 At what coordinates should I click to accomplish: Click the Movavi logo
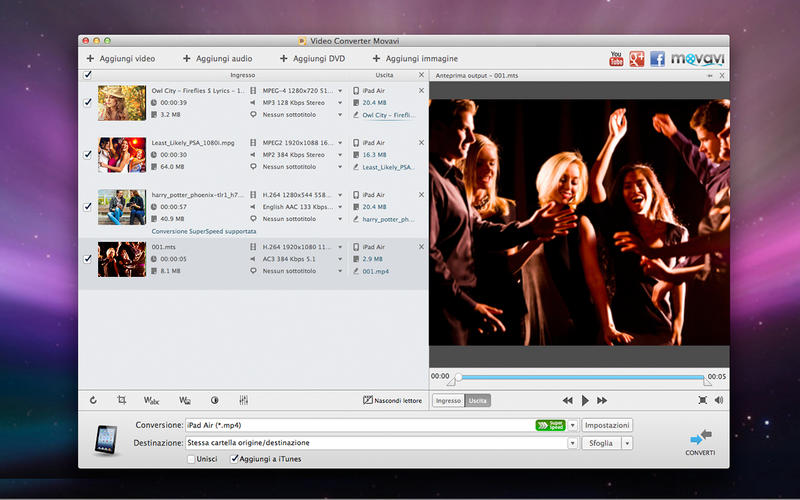point(697,59)
